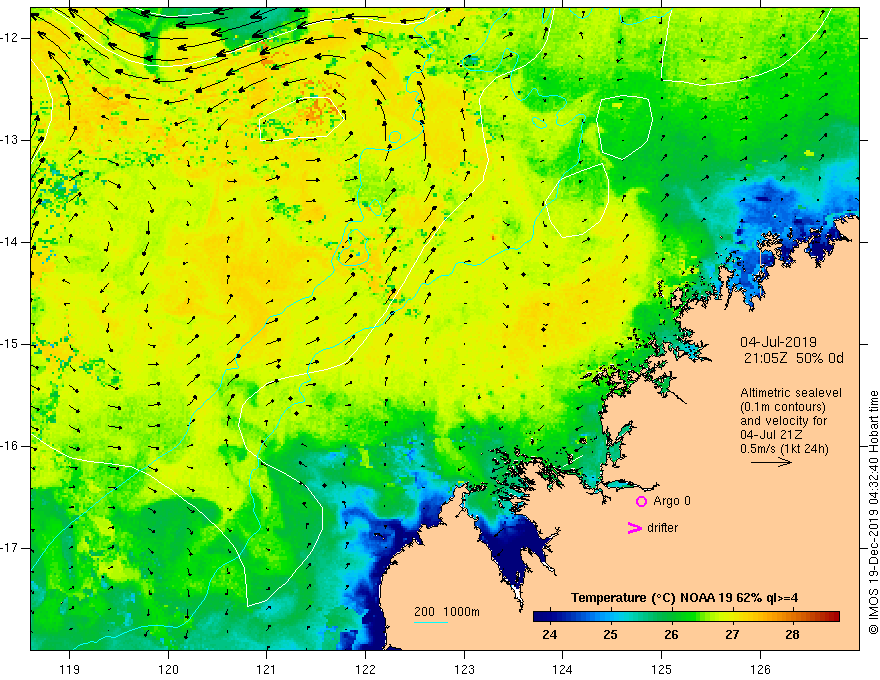Viewport: 880px width, 680px height.
Task: Click the '04-Jul-2019' date text
Action: (778, 342)
